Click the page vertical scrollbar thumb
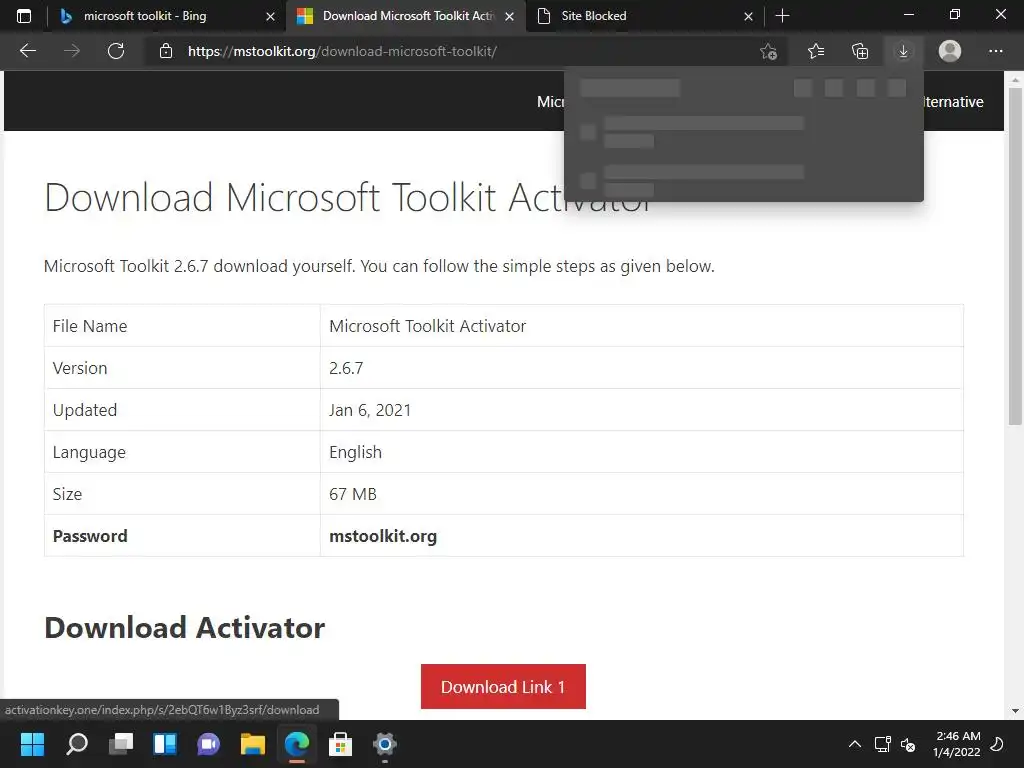The image size is (1024, 768). pyautogui.click(x=1014, y=256)
